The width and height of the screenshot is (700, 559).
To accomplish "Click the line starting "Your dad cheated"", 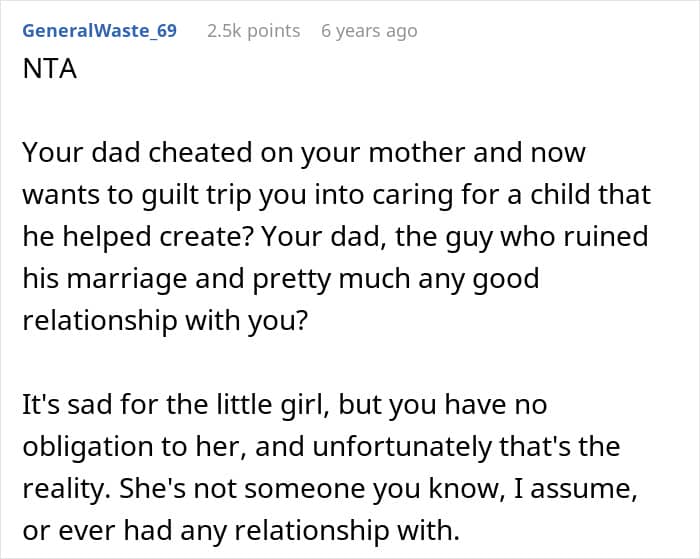I will tap(303, 154).
